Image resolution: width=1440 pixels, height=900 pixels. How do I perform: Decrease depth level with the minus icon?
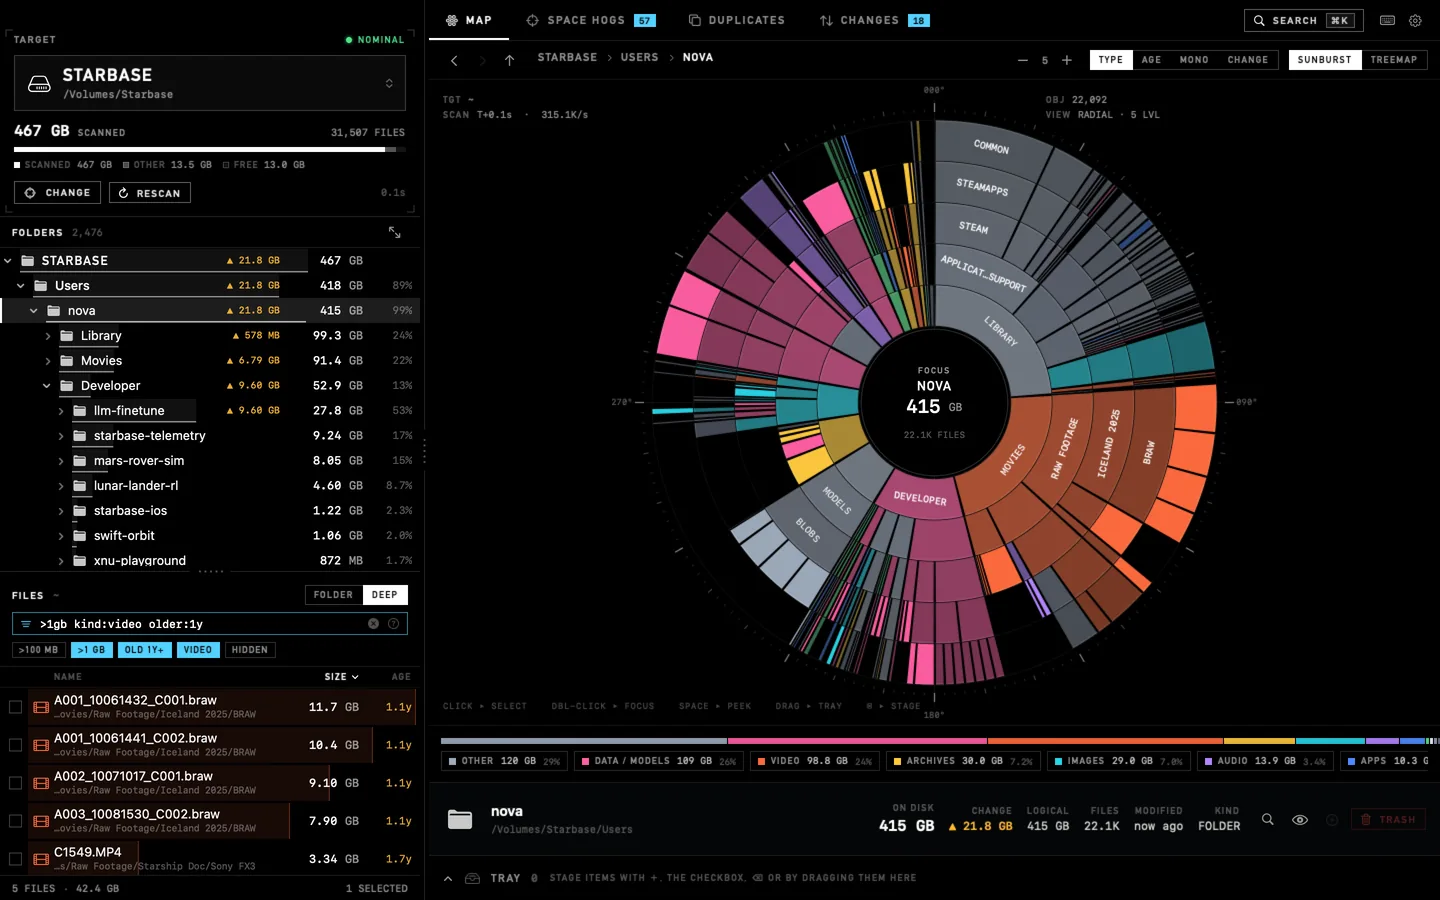pos(1022,60)
